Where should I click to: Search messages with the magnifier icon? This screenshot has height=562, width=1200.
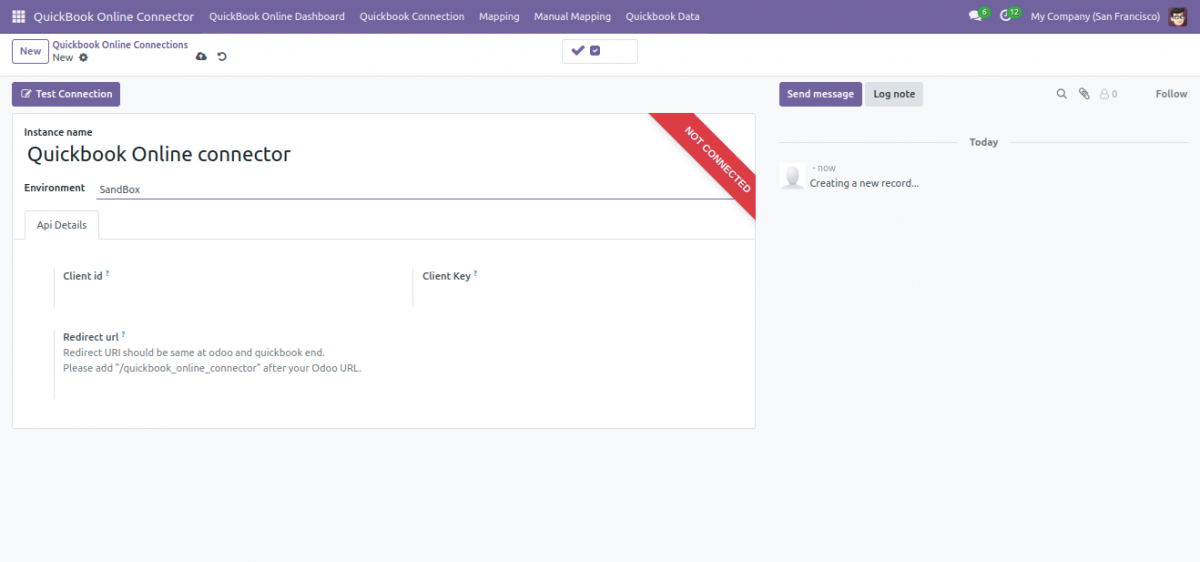point(1062,94)
